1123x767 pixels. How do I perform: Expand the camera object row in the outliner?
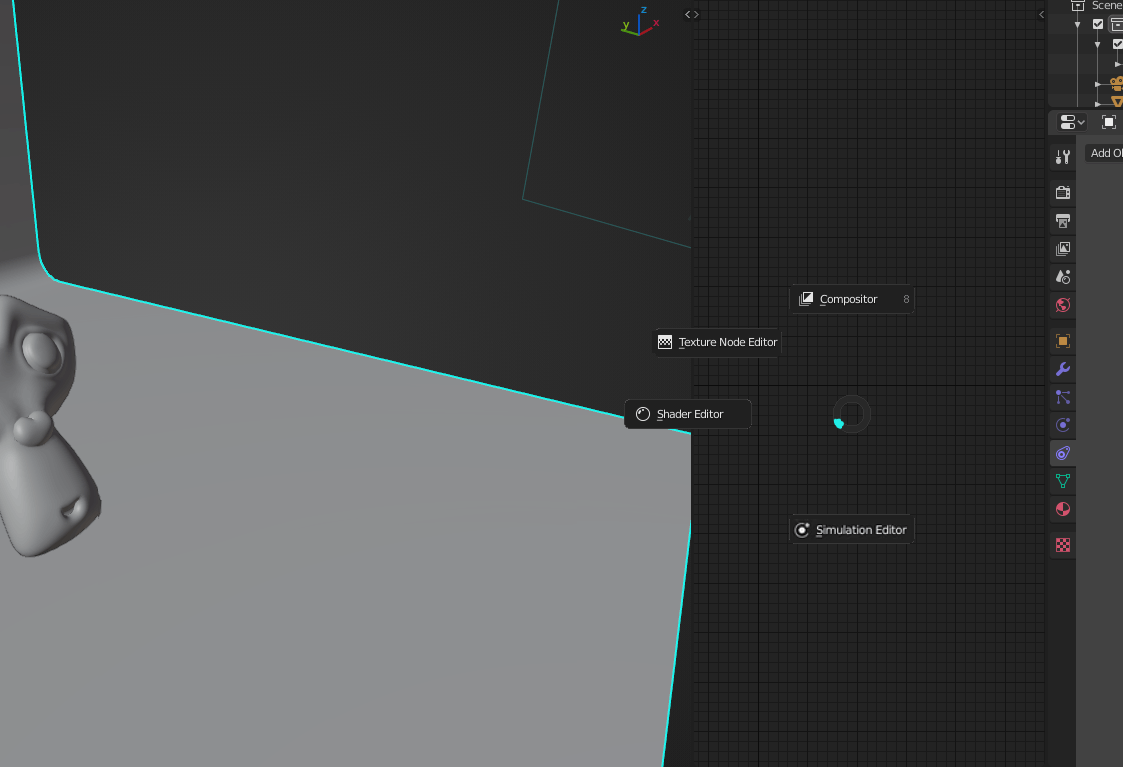tap(1098, 84)
